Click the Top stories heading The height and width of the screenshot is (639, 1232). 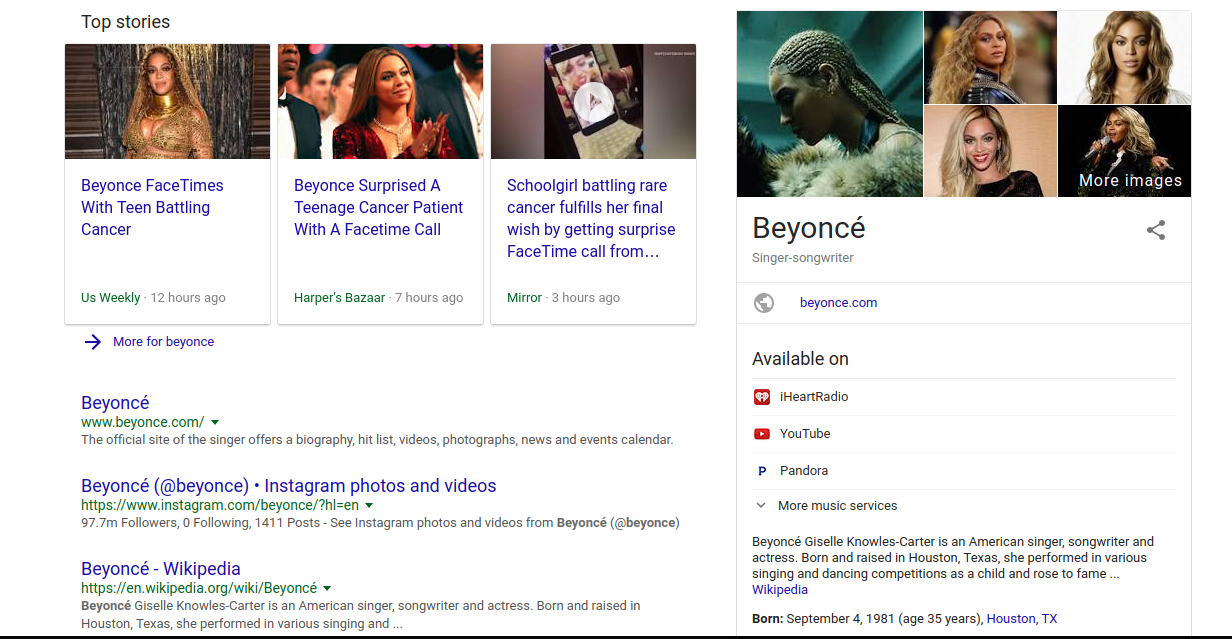pos(125,22)
